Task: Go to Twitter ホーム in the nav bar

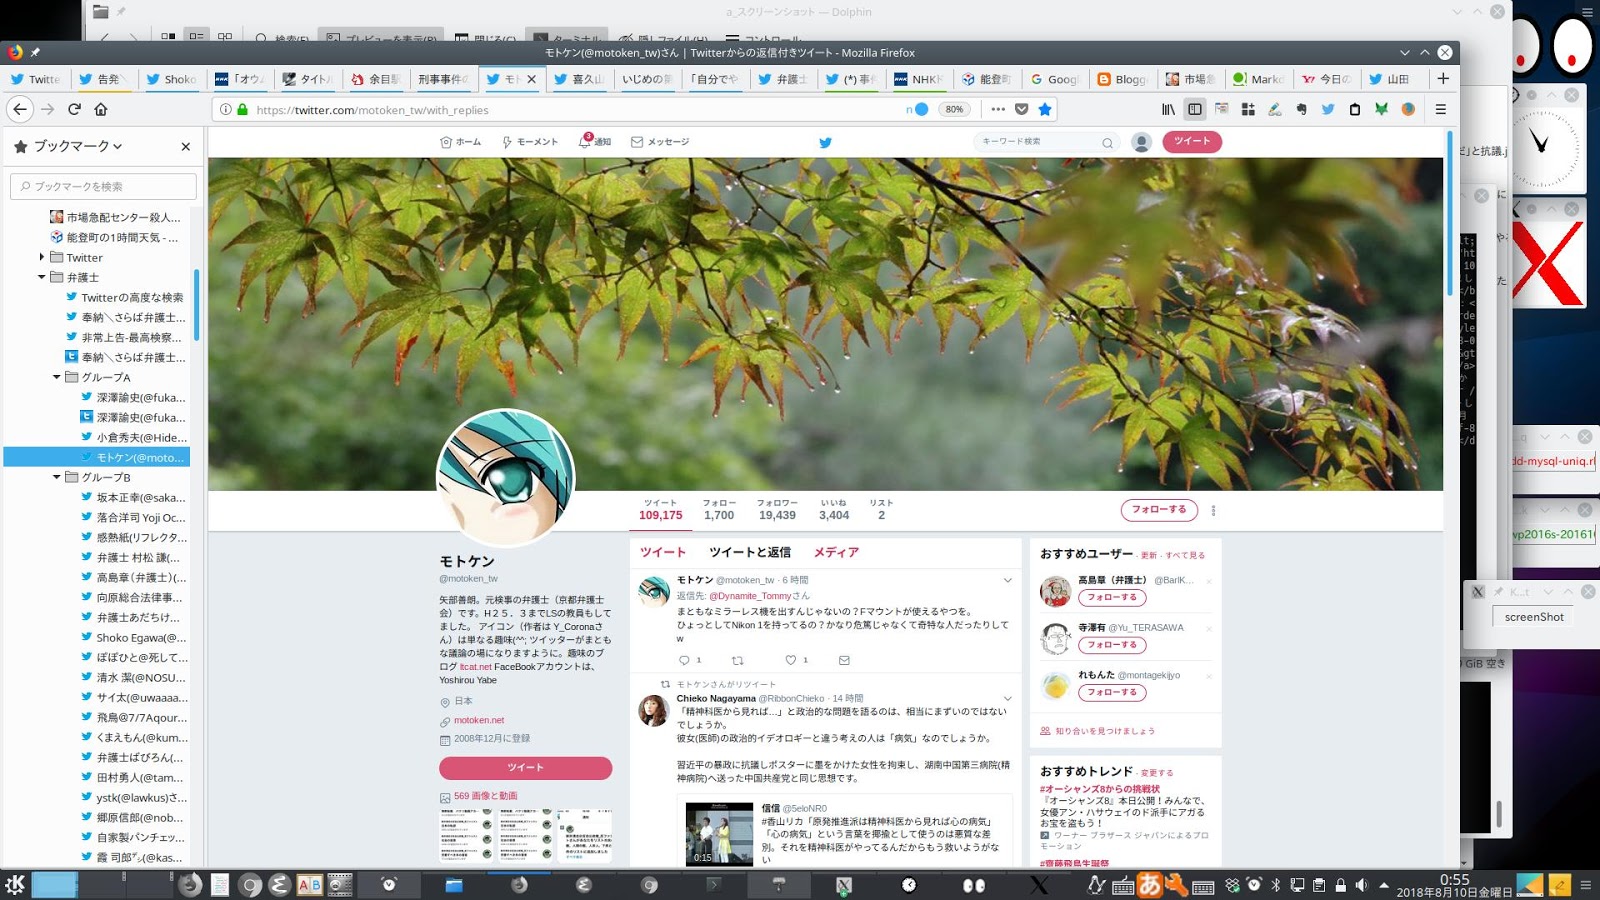Action: click(460, 142)
